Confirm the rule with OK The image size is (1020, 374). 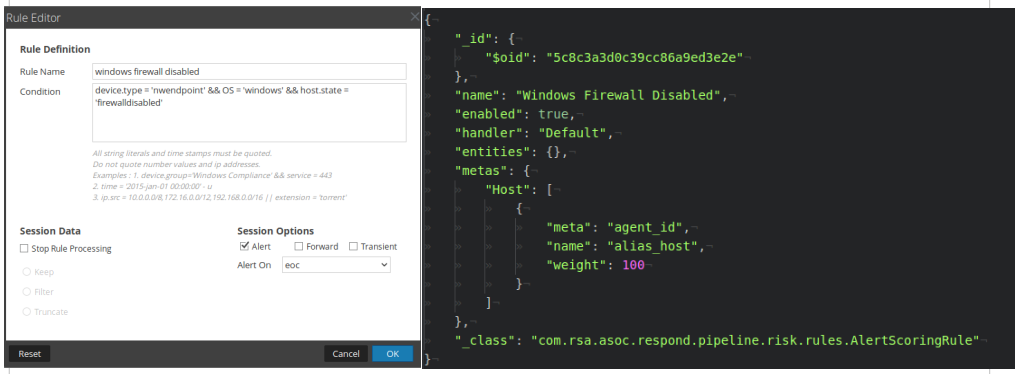point(392,354)
